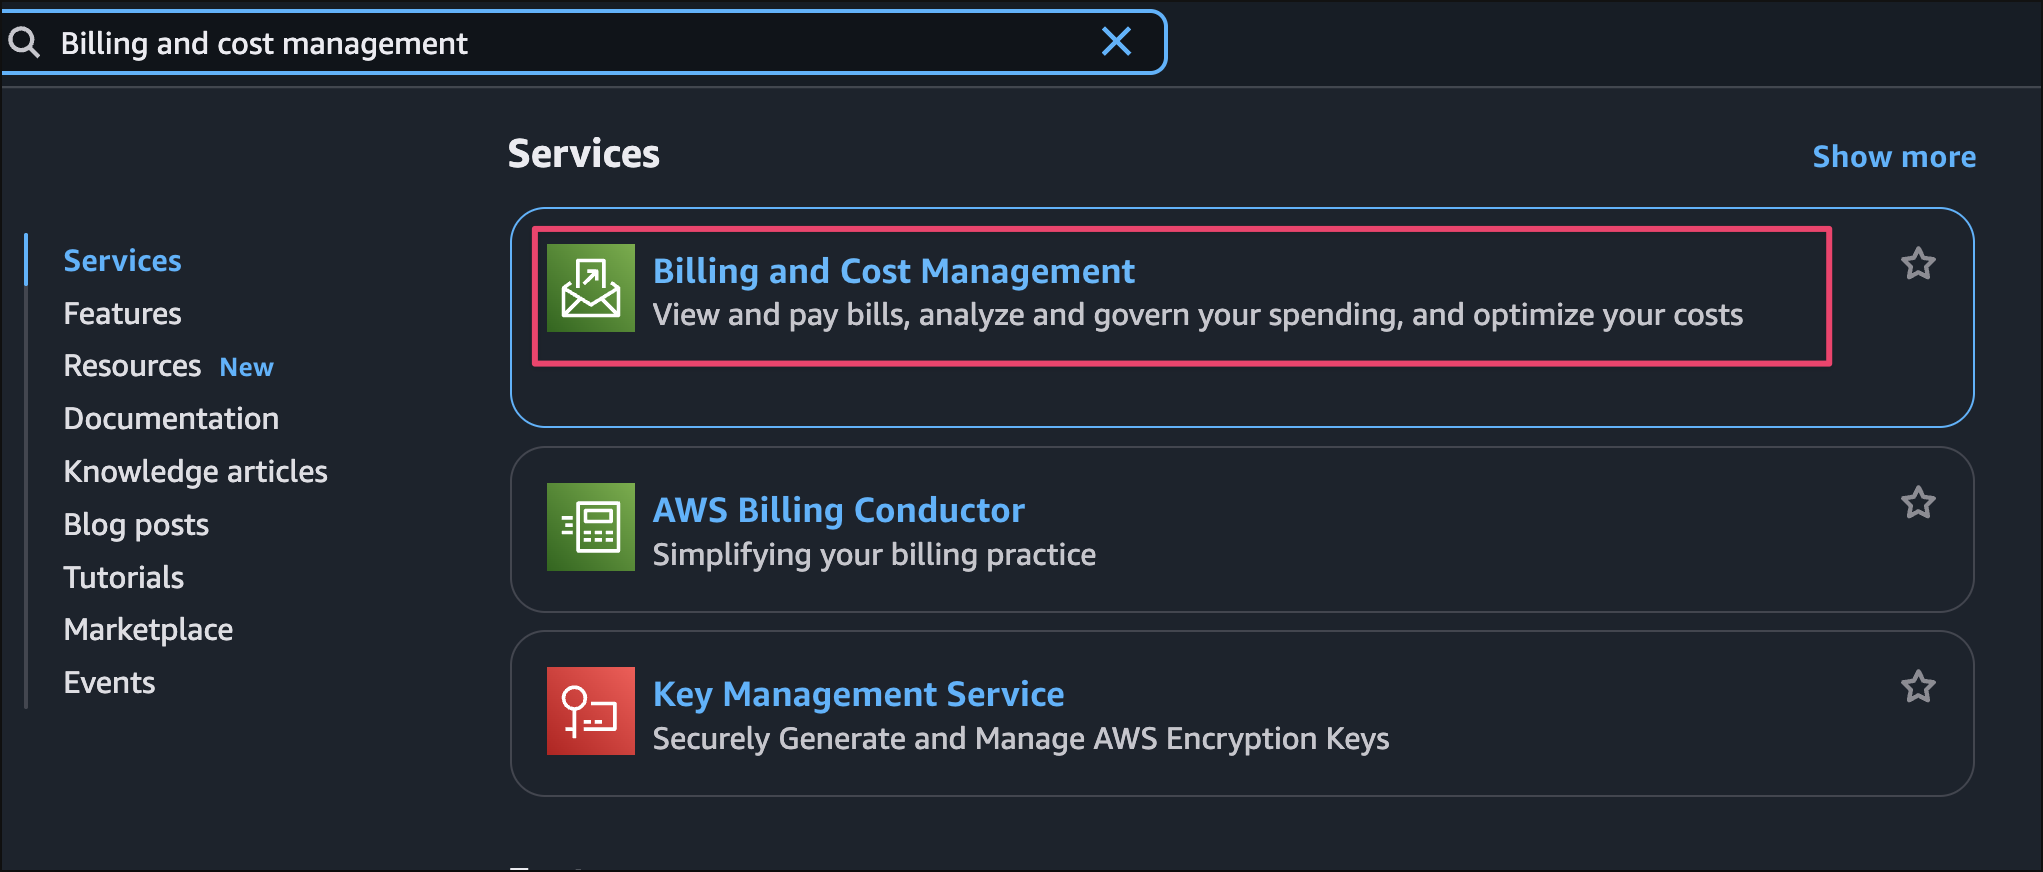This screenshot has height=872, width=2043.
Task: Show Blog posts results
Action: tap(136, 525)
